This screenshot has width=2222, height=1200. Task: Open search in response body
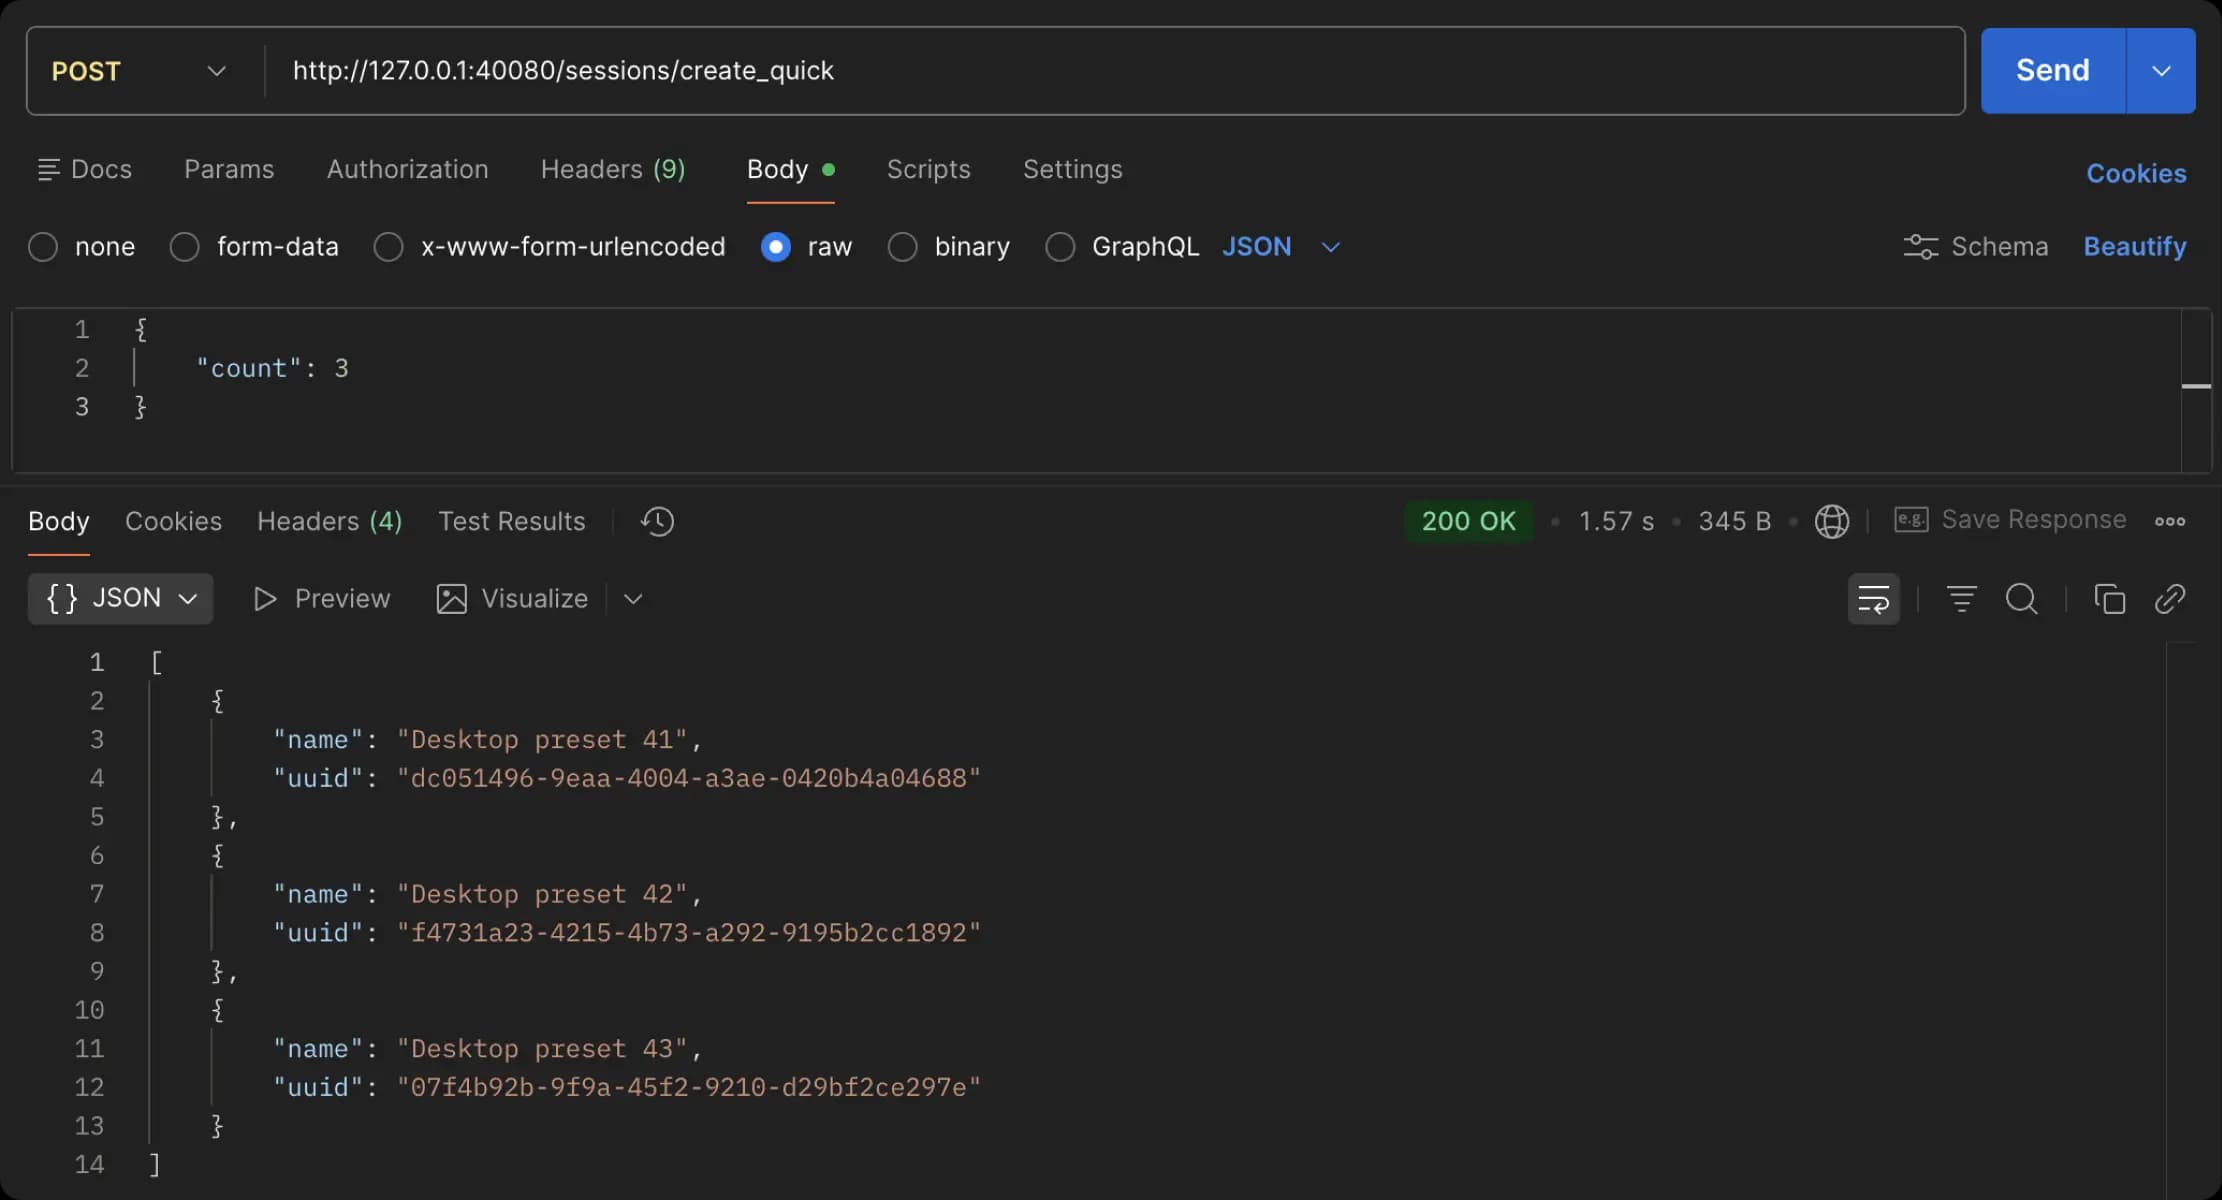(x=2021, y=599)
